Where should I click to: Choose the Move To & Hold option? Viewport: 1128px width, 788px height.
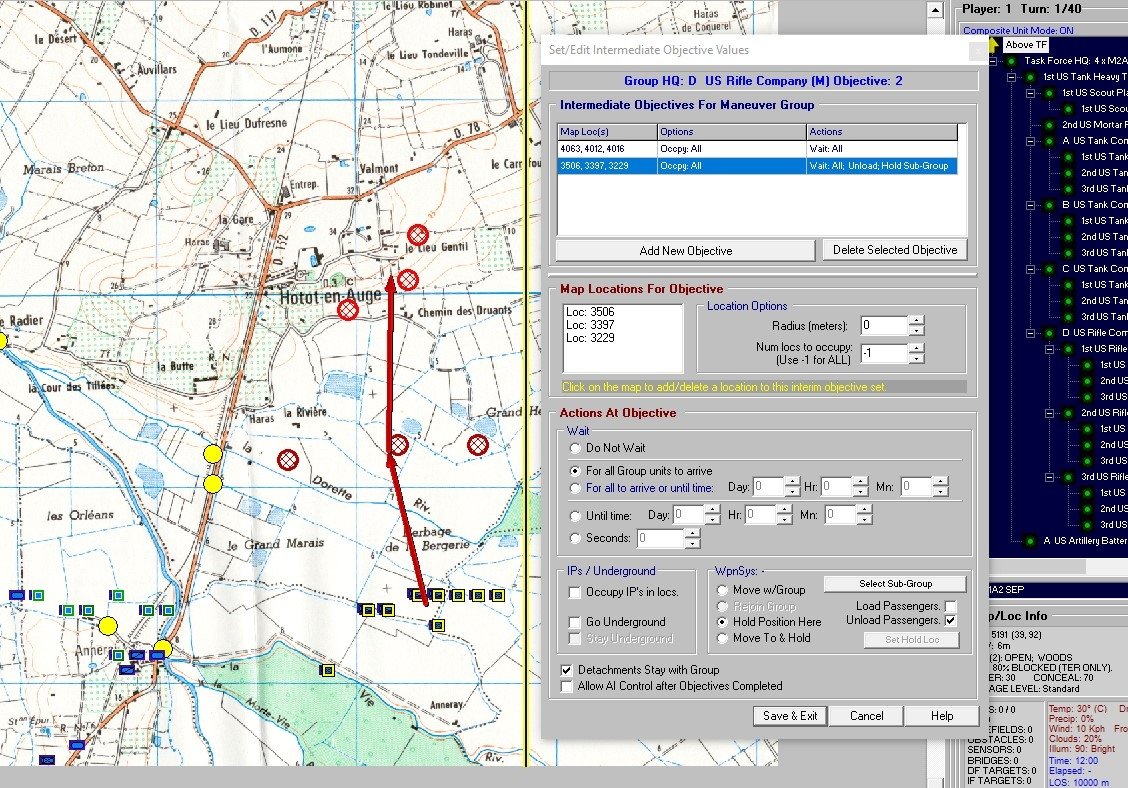724,638
